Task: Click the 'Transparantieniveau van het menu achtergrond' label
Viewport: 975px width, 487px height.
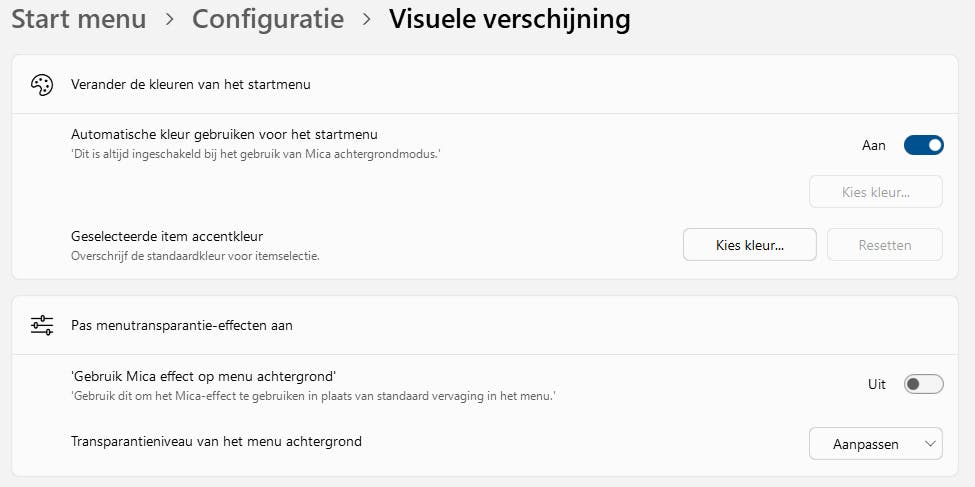Action: tap(216, 441)
